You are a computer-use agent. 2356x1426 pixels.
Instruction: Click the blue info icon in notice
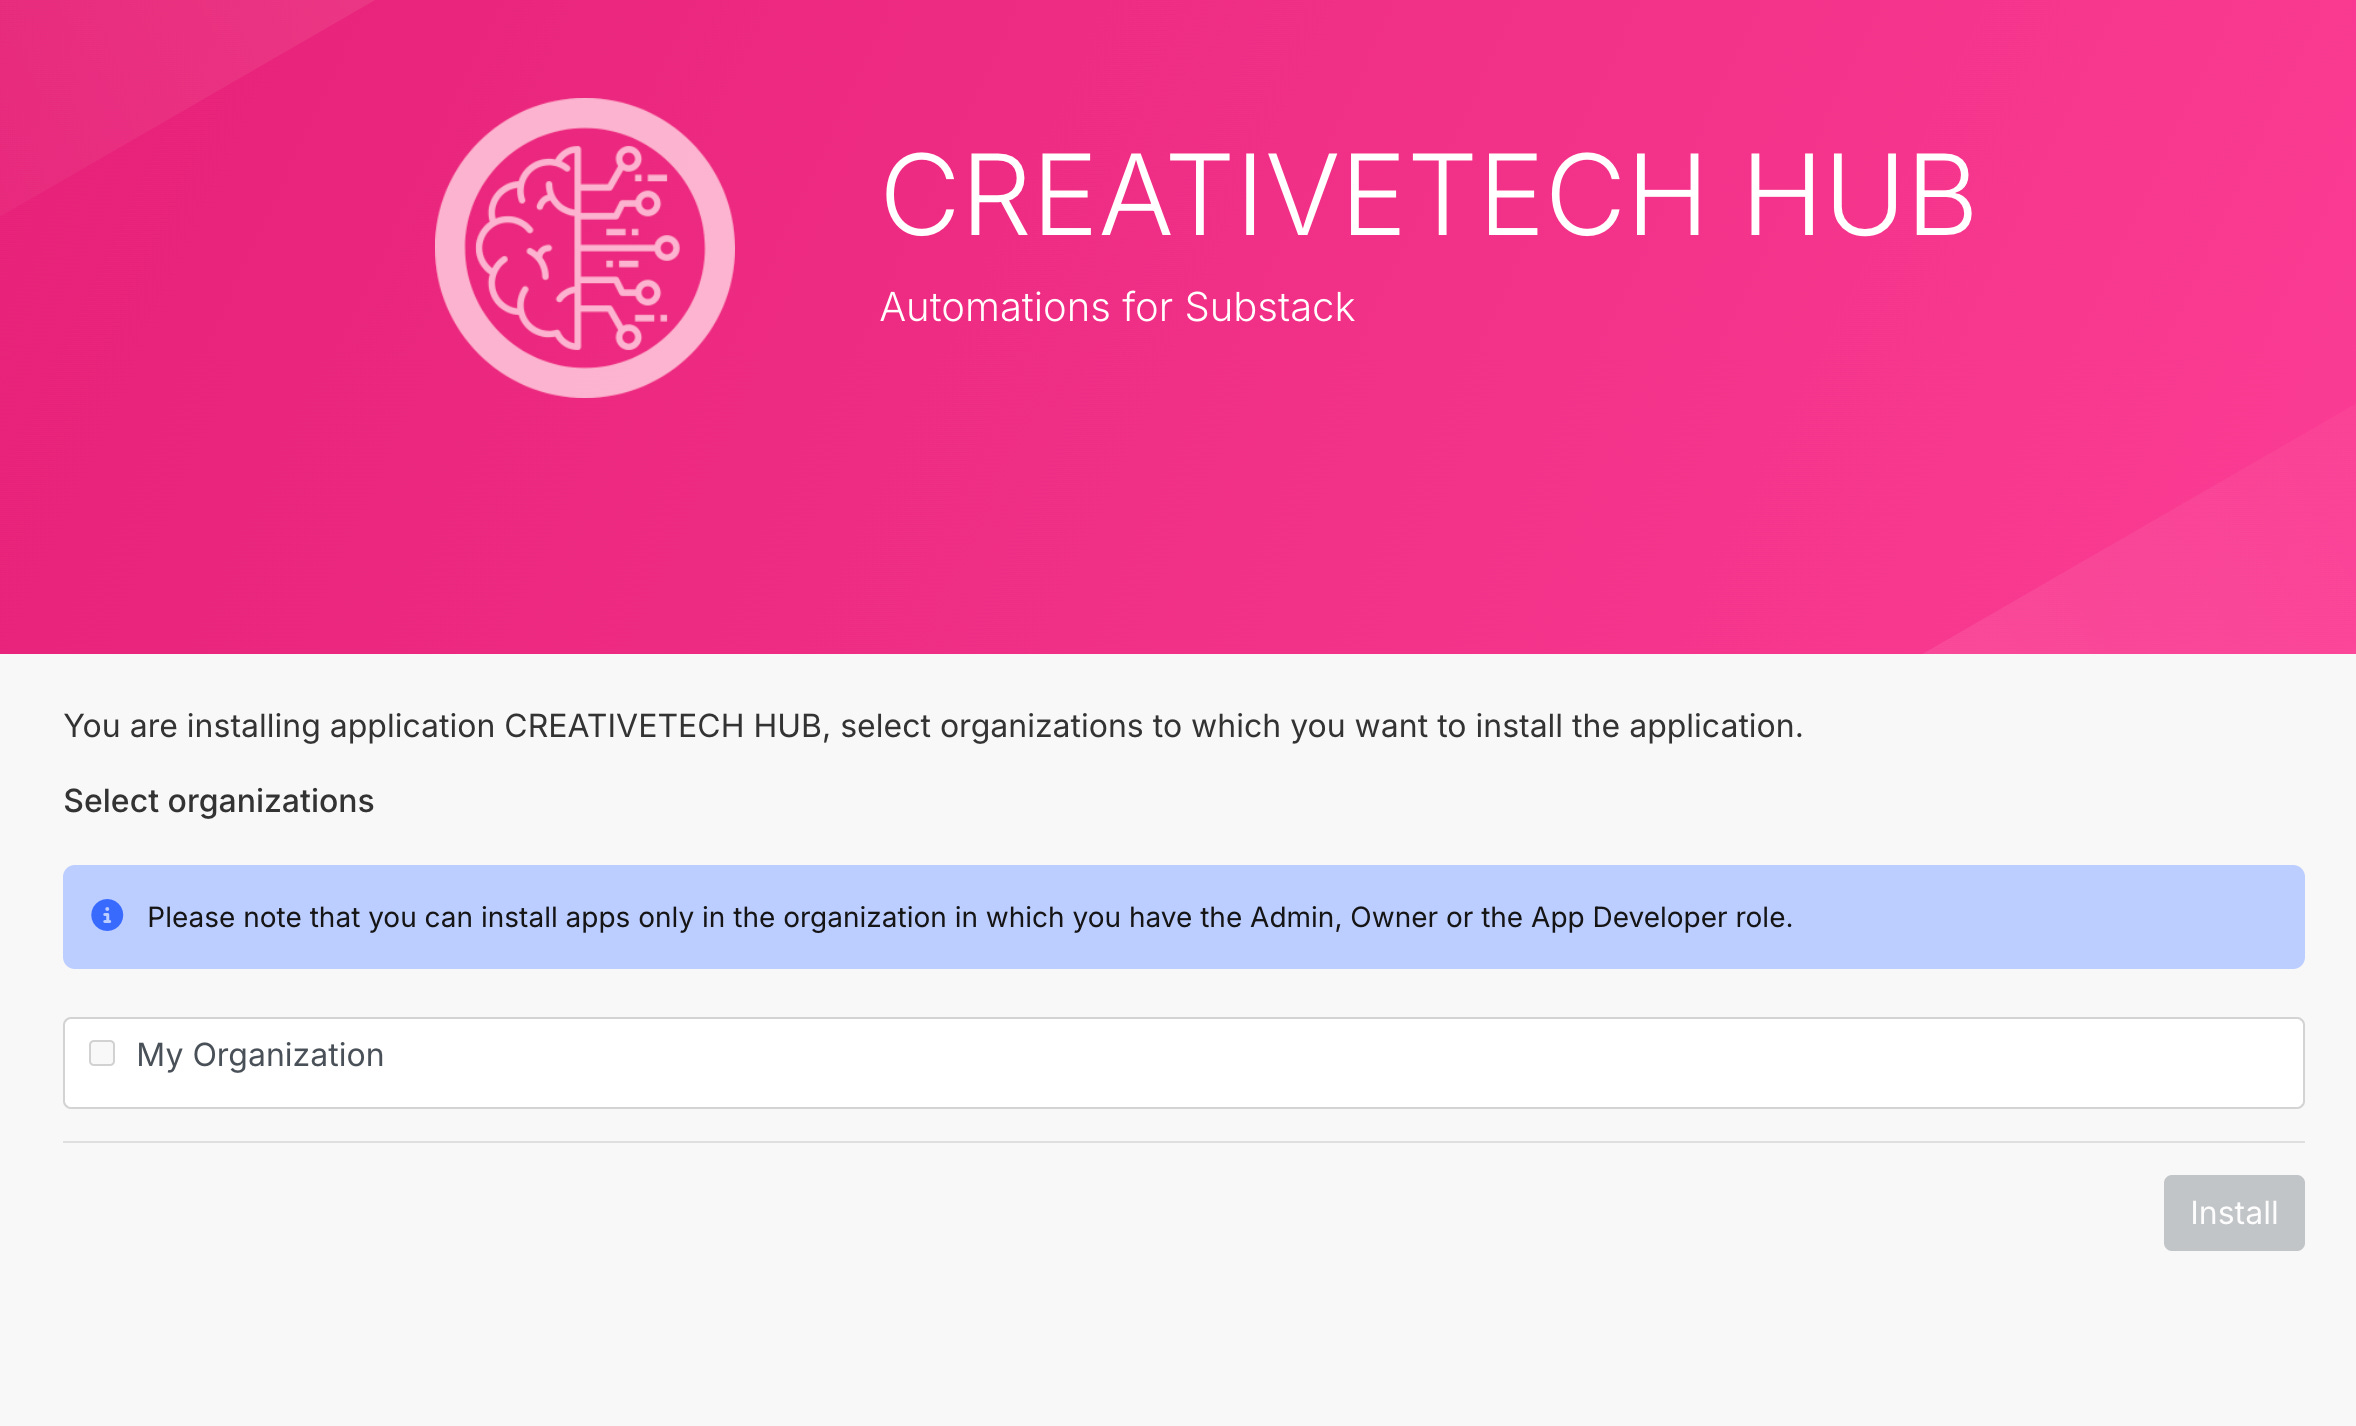click(107, 916)
